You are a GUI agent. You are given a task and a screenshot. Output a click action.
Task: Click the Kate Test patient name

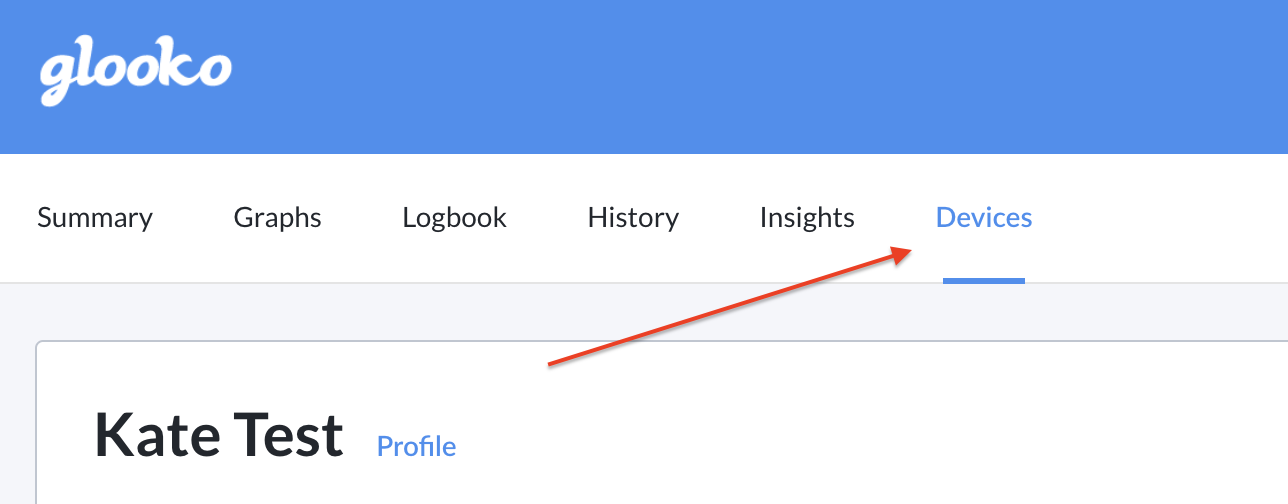coord(219,436)
